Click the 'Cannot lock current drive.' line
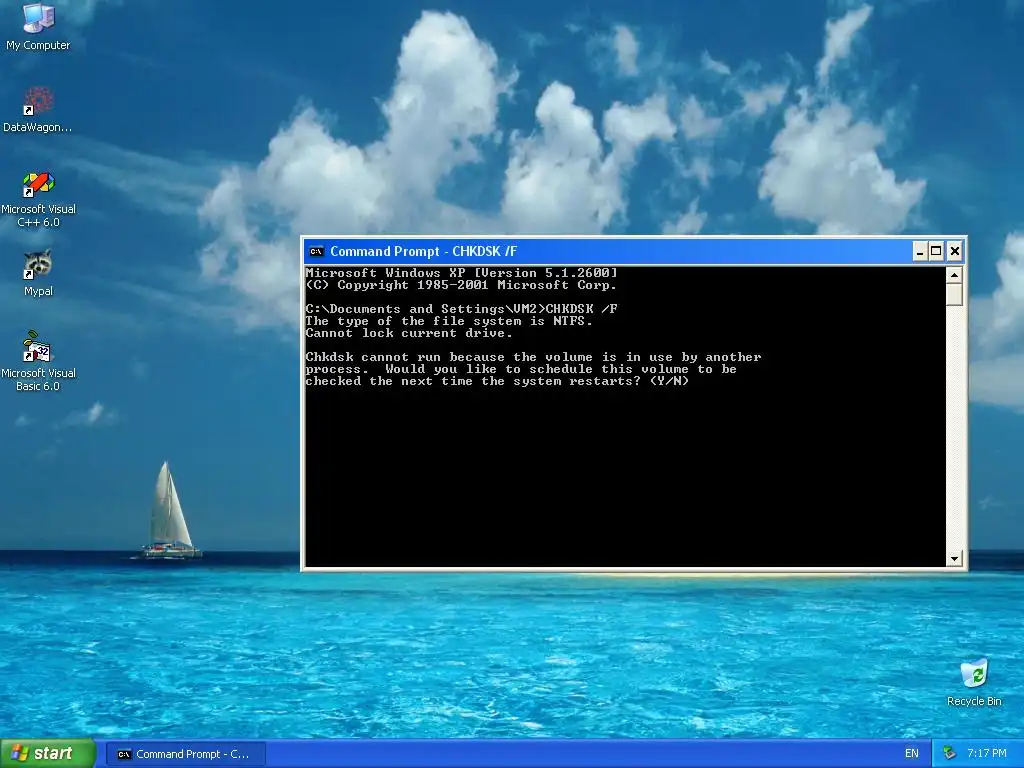Viewport: 1024px width, 768px height. (x=409, y=333)
